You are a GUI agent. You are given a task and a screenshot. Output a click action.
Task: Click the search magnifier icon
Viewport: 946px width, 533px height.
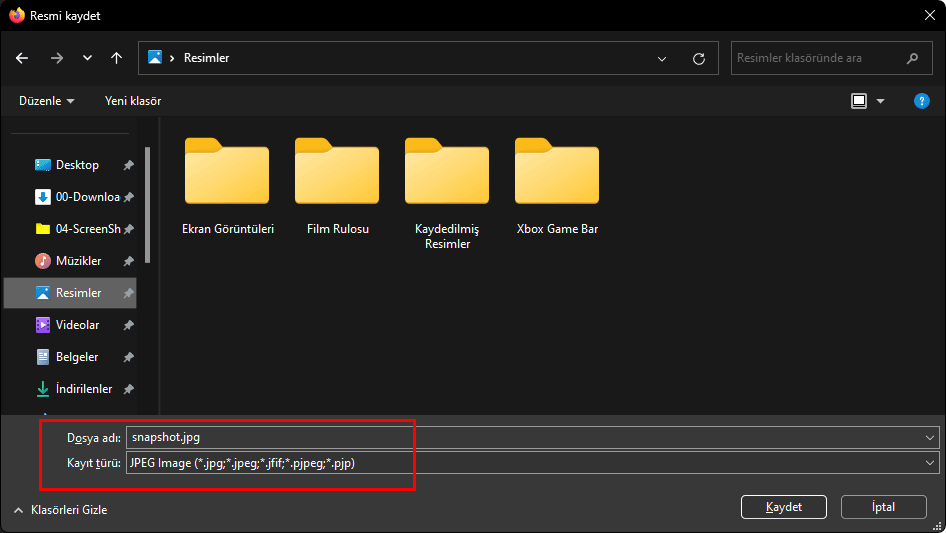(x=912, y=58)
